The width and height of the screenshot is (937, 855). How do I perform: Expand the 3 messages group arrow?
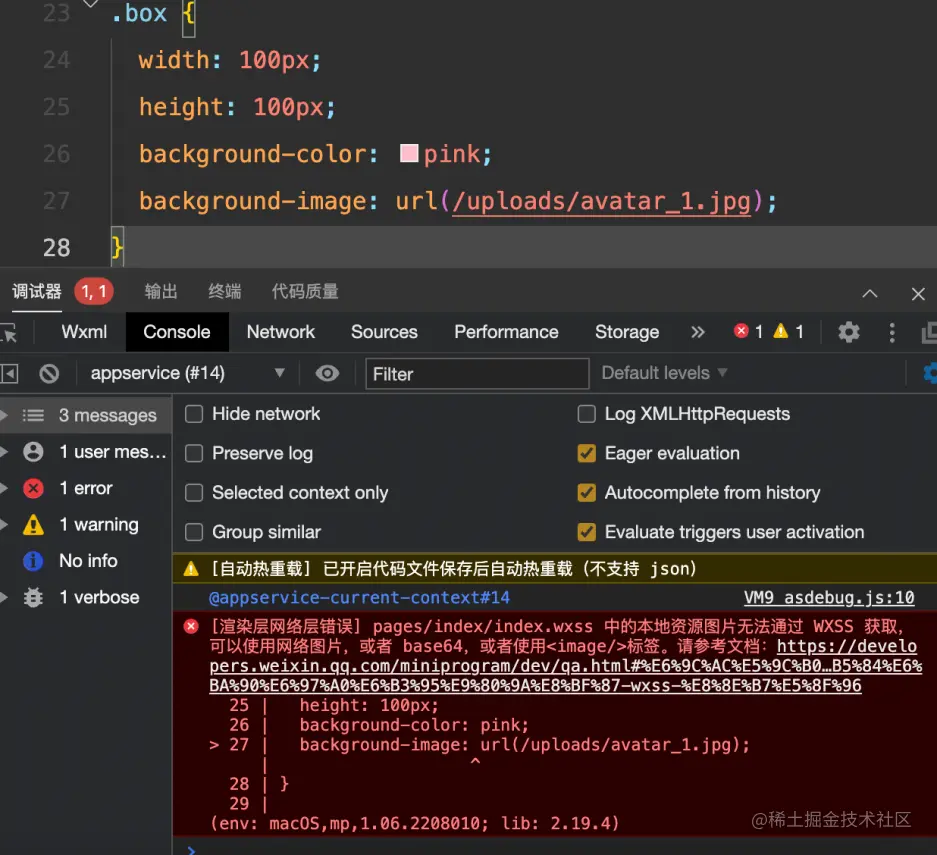tap(4, 415)
